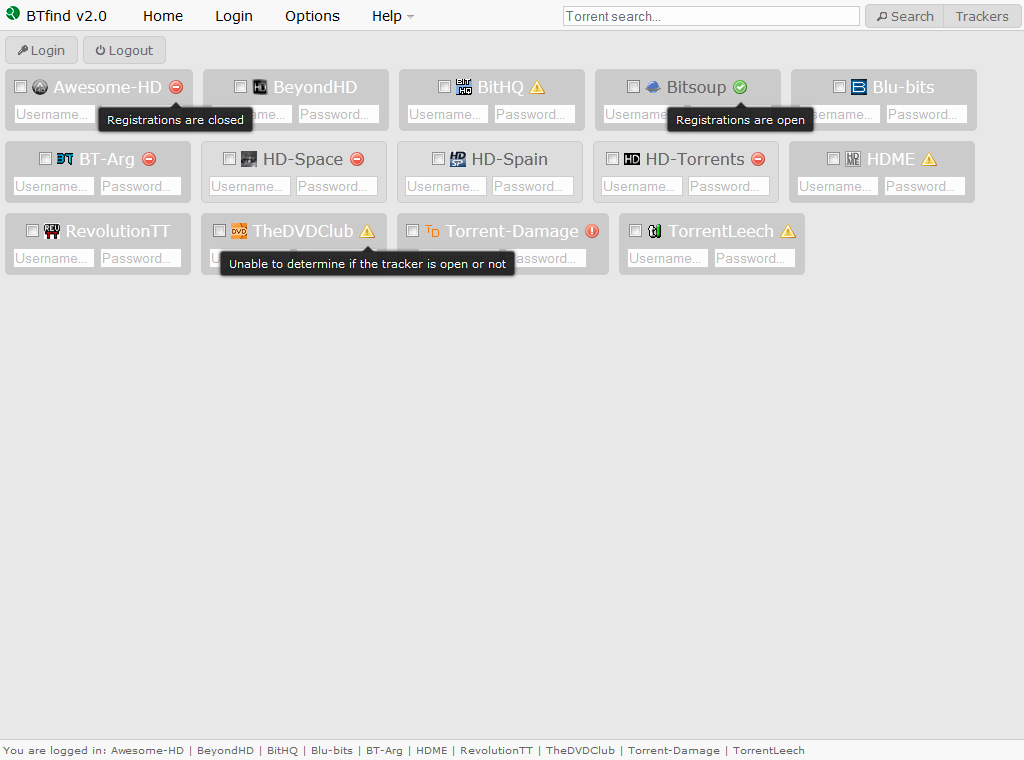Select the RevolutionTT checkbox

click(31, 231)
